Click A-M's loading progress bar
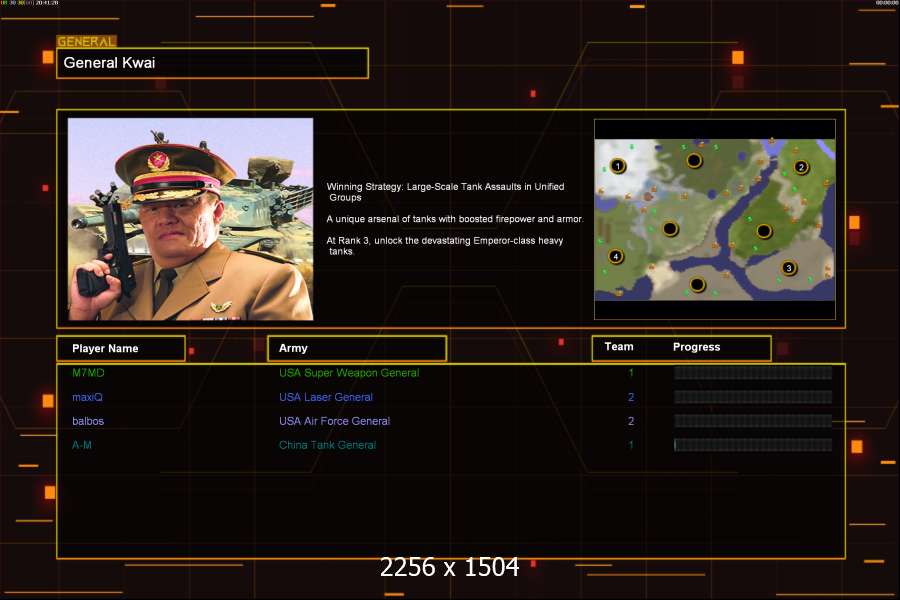Viewport: 900px width, 600px height. click(x=753, y=445)
